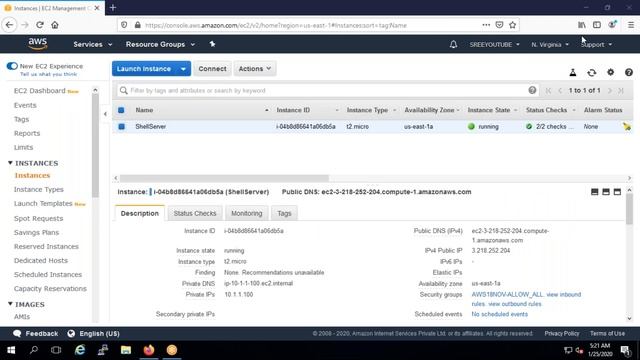Maximize the details pane layout icon
640x360 pixels.
click(617, 192)
